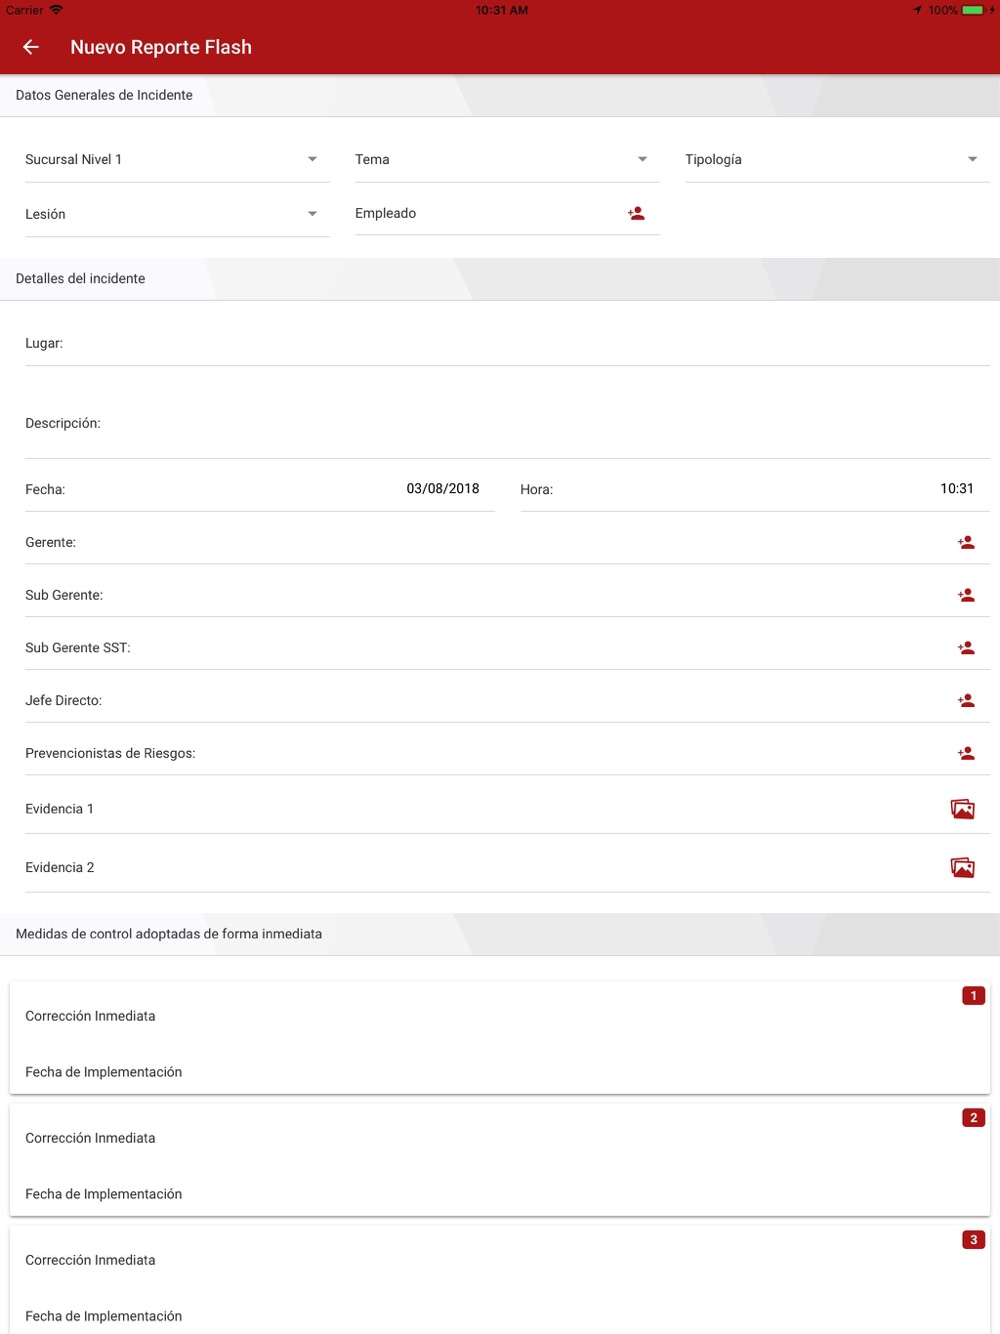
Task: Tap the Nuevo Reporte Flash title
Action: 161,47
